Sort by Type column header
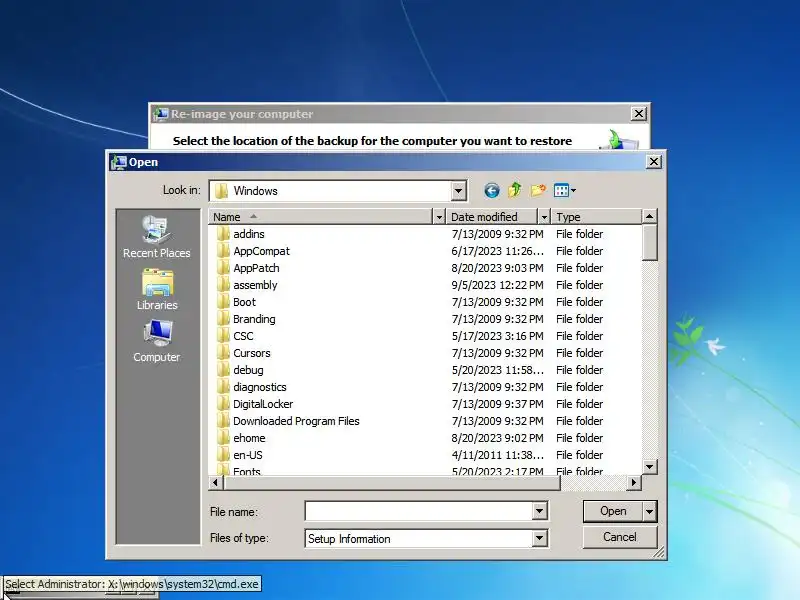The image size is (800, 600). (596, 217)
